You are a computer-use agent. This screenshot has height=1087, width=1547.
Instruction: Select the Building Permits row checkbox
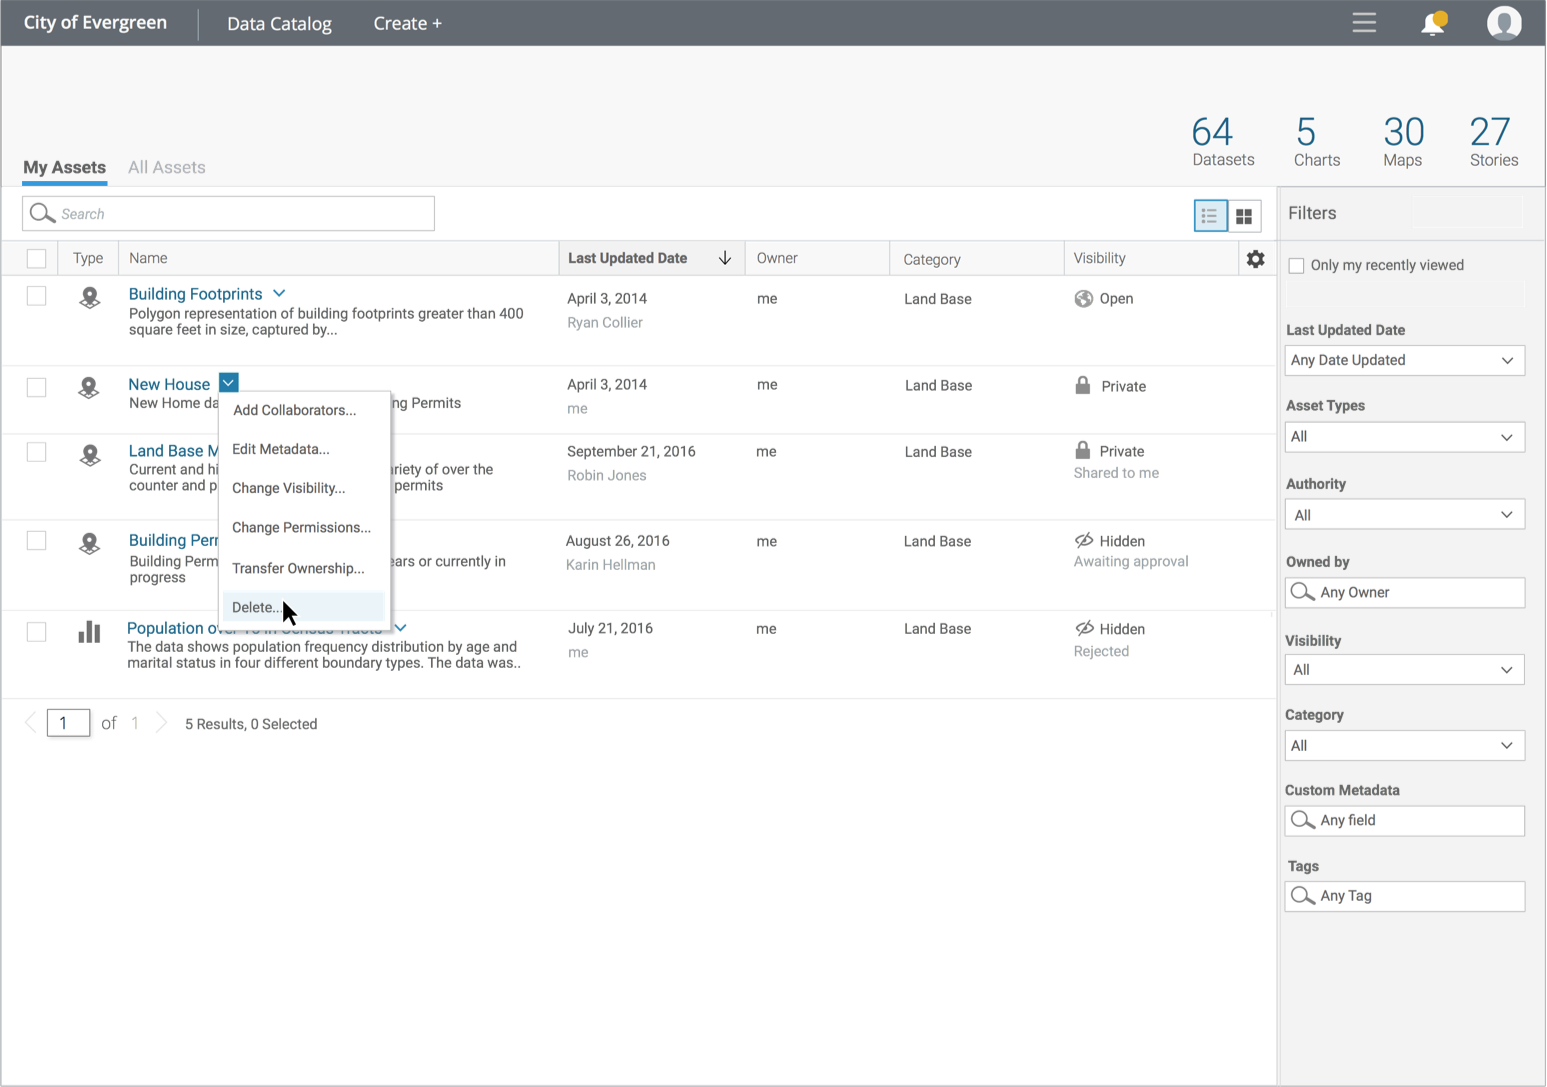point(36,541)
